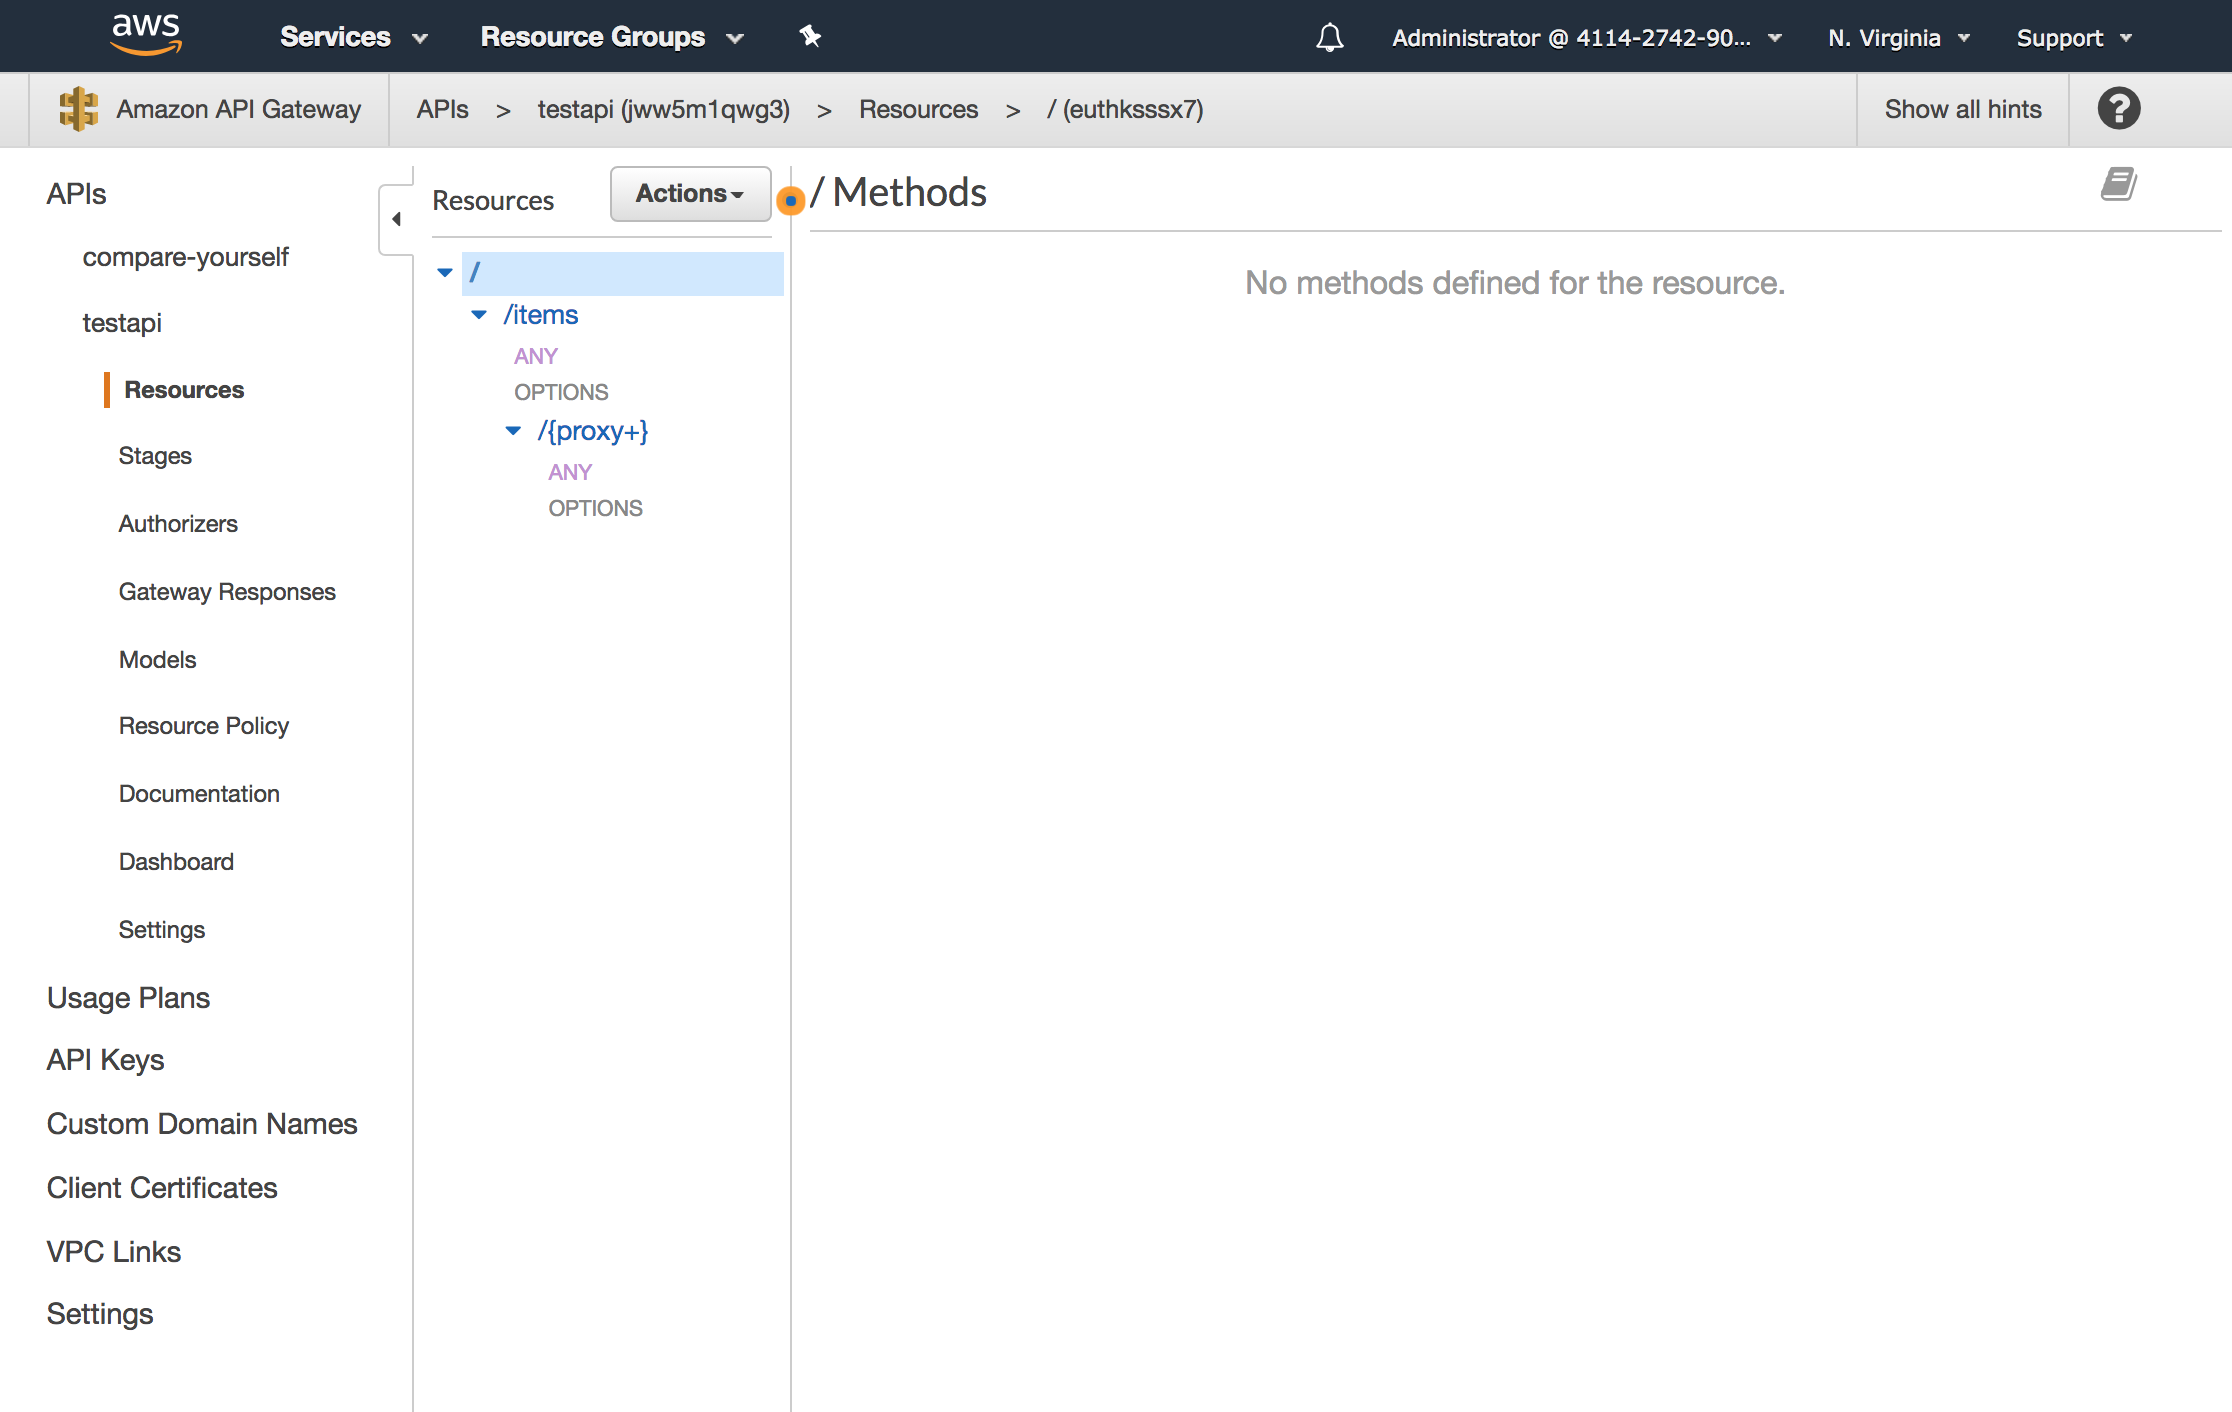This screenshot has width=2232, height=1412.
Task: Open the N. Virginia region dropdown
Action: tap(1898, 38)
